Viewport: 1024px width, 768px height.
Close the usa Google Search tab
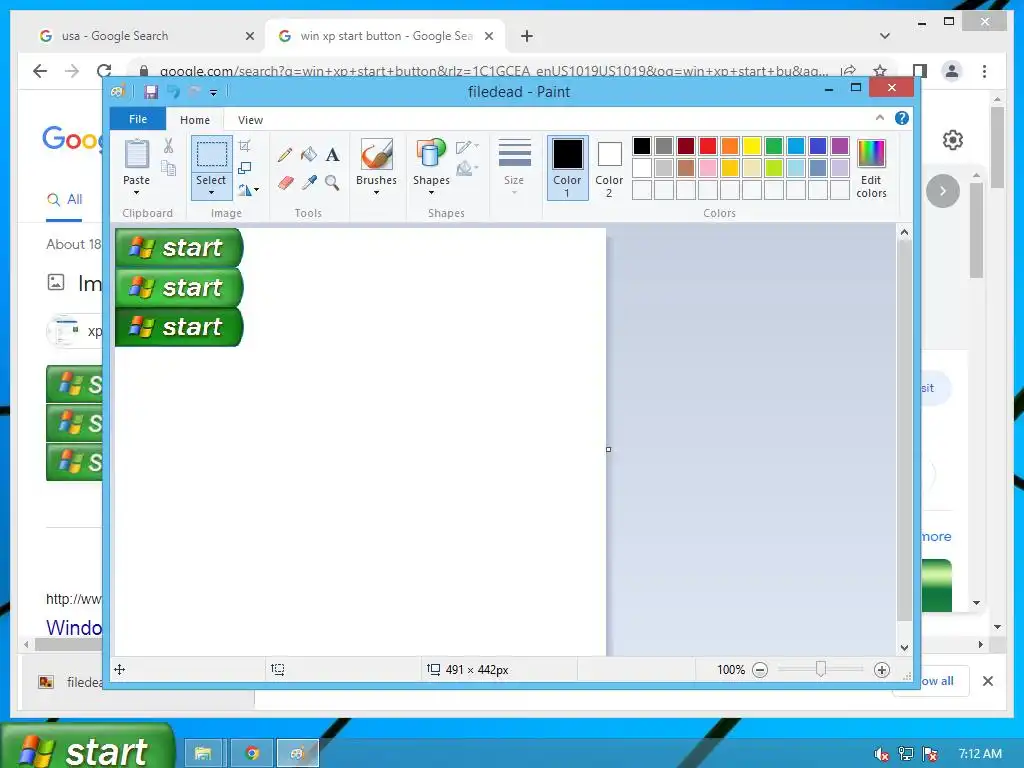tap(249, 36)
